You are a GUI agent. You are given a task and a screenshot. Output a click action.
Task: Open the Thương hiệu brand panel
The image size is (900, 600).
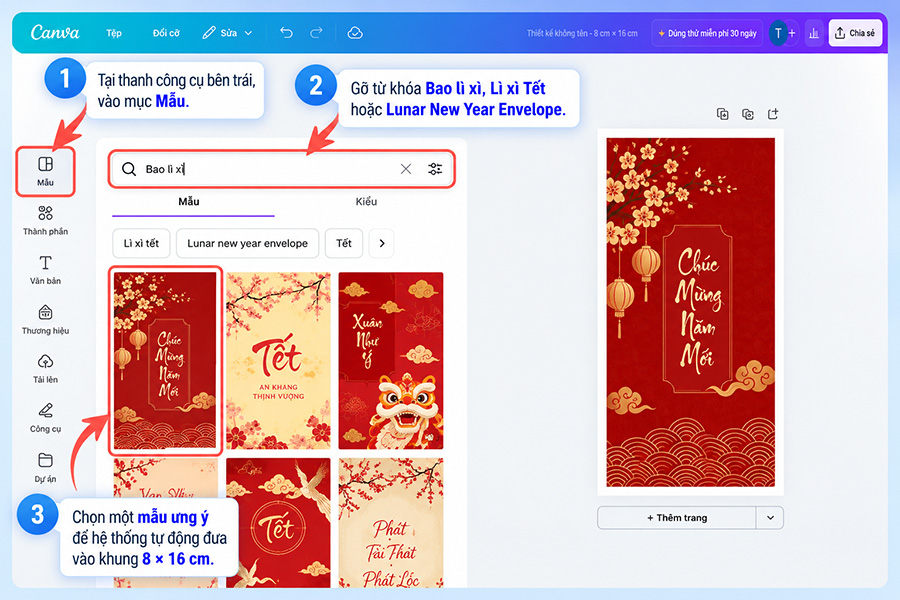45,320
